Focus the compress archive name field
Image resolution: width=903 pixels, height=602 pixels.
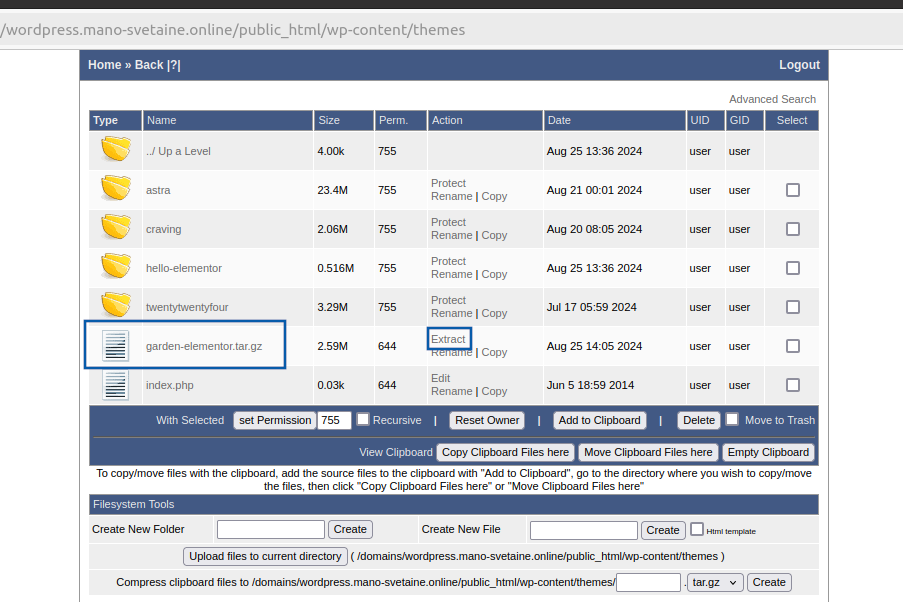pyautogui.click(x=648, y=582)
